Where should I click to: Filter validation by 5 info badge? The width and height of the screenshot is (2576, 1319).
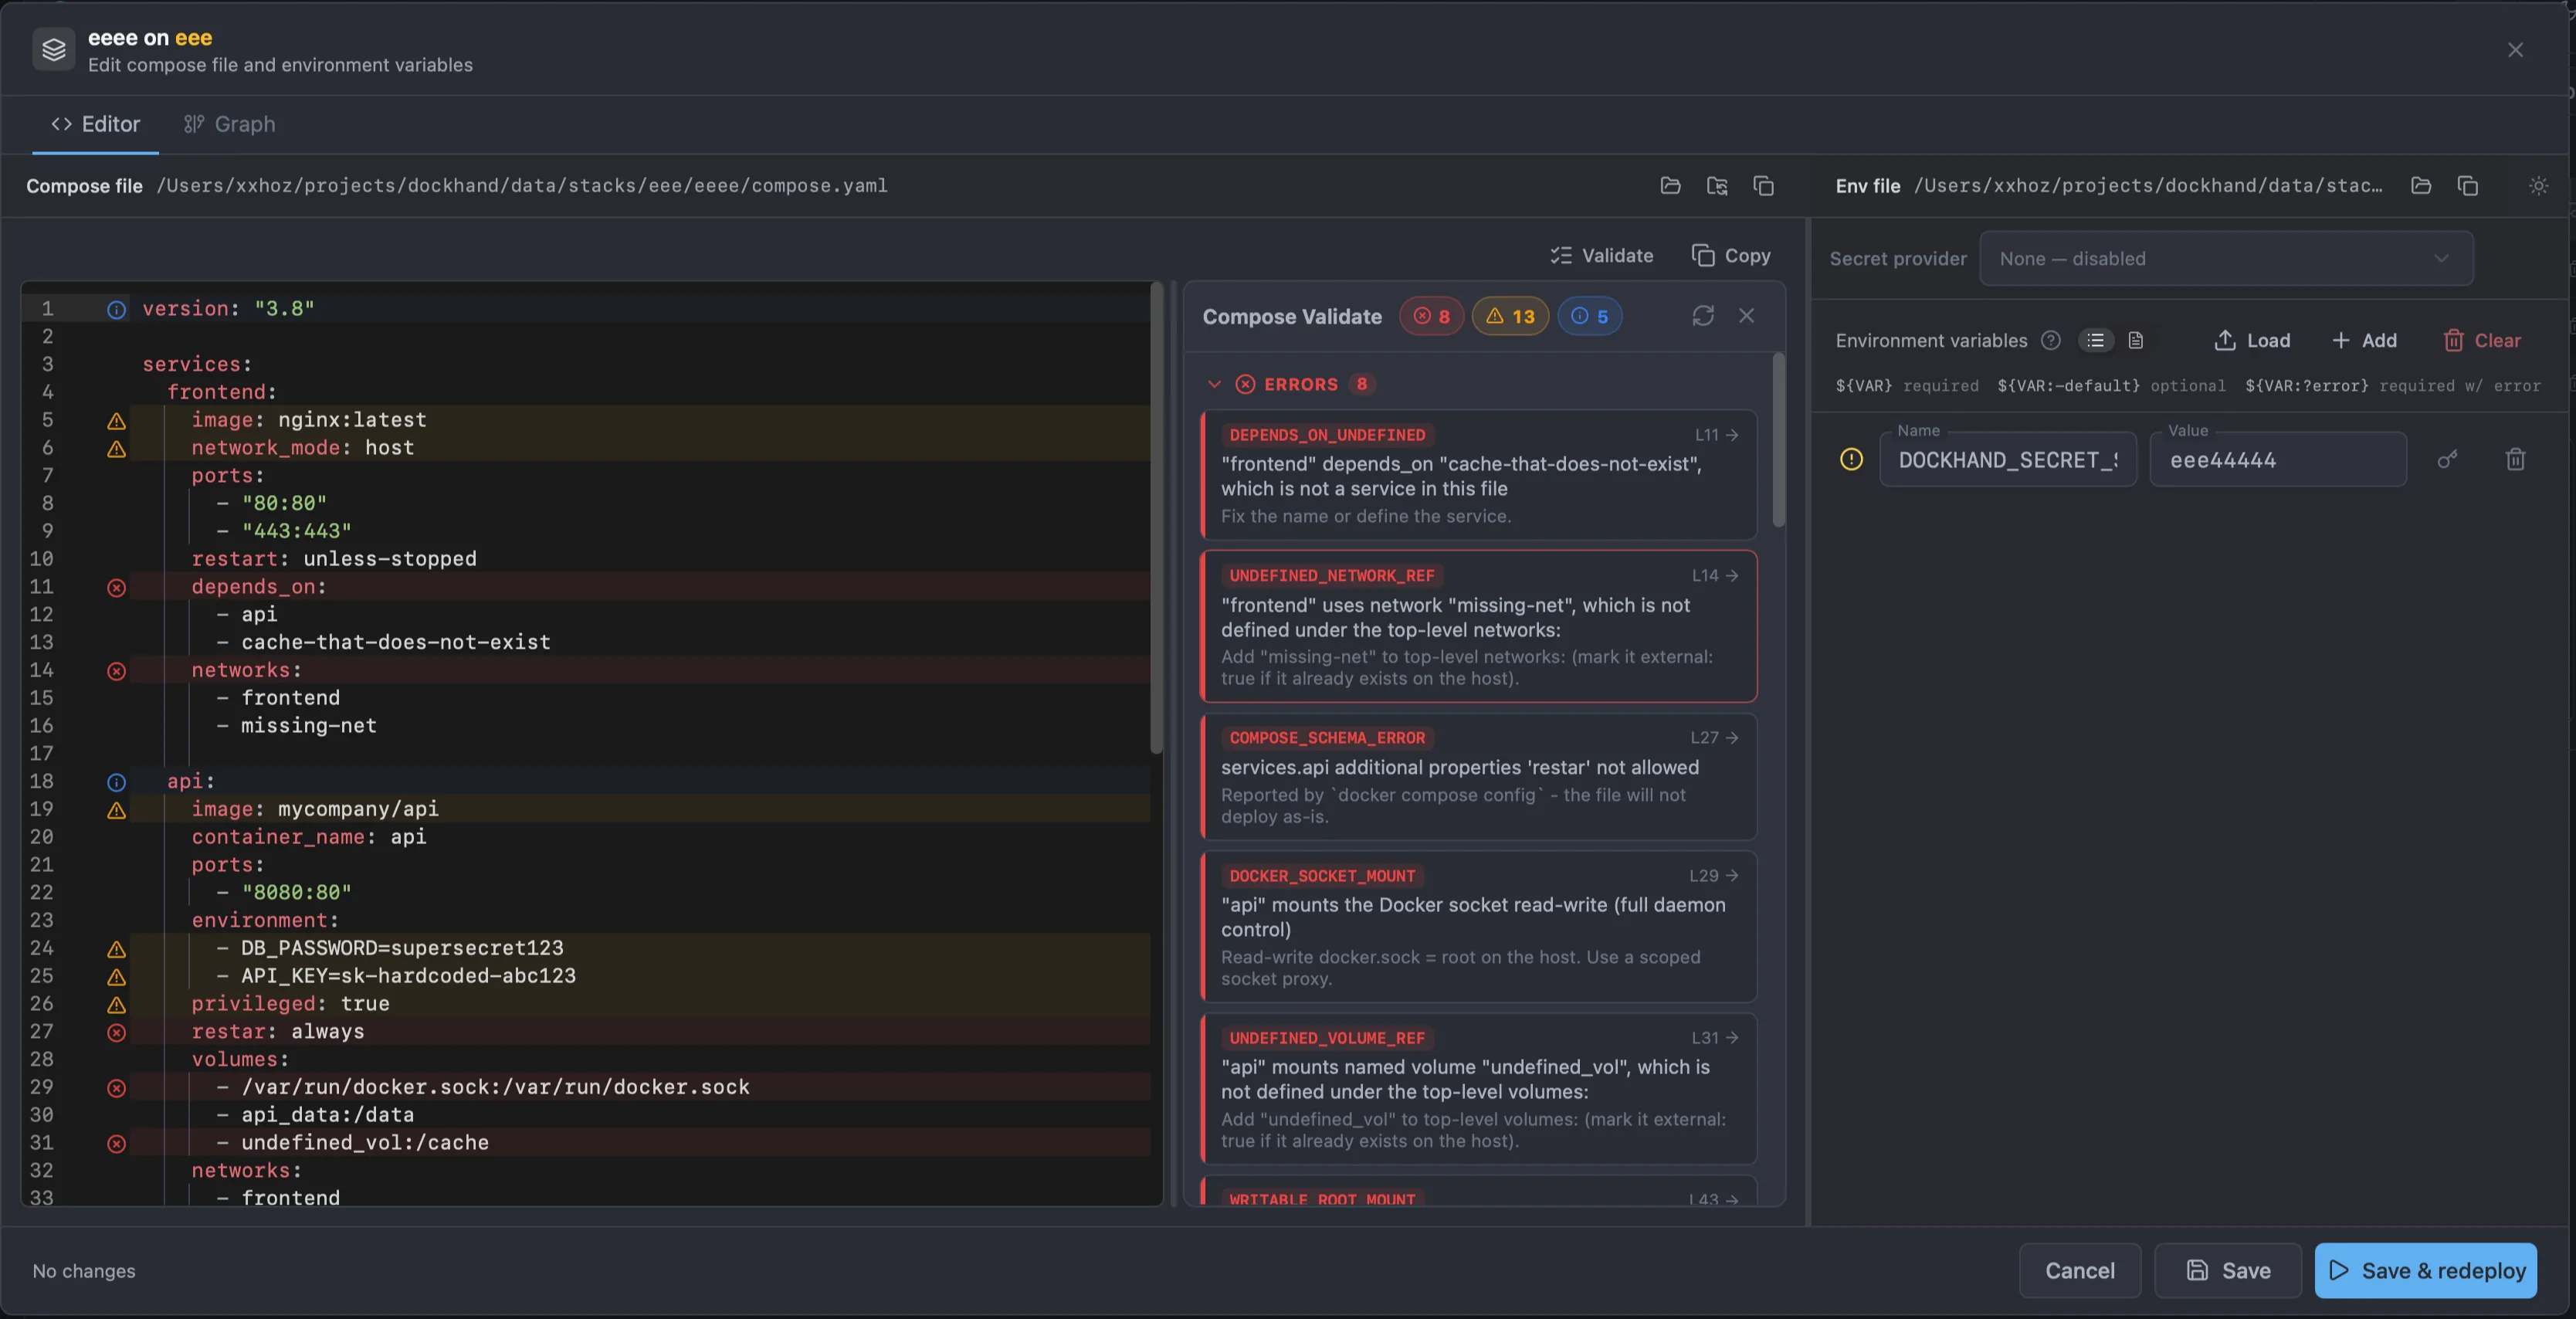1590,316
